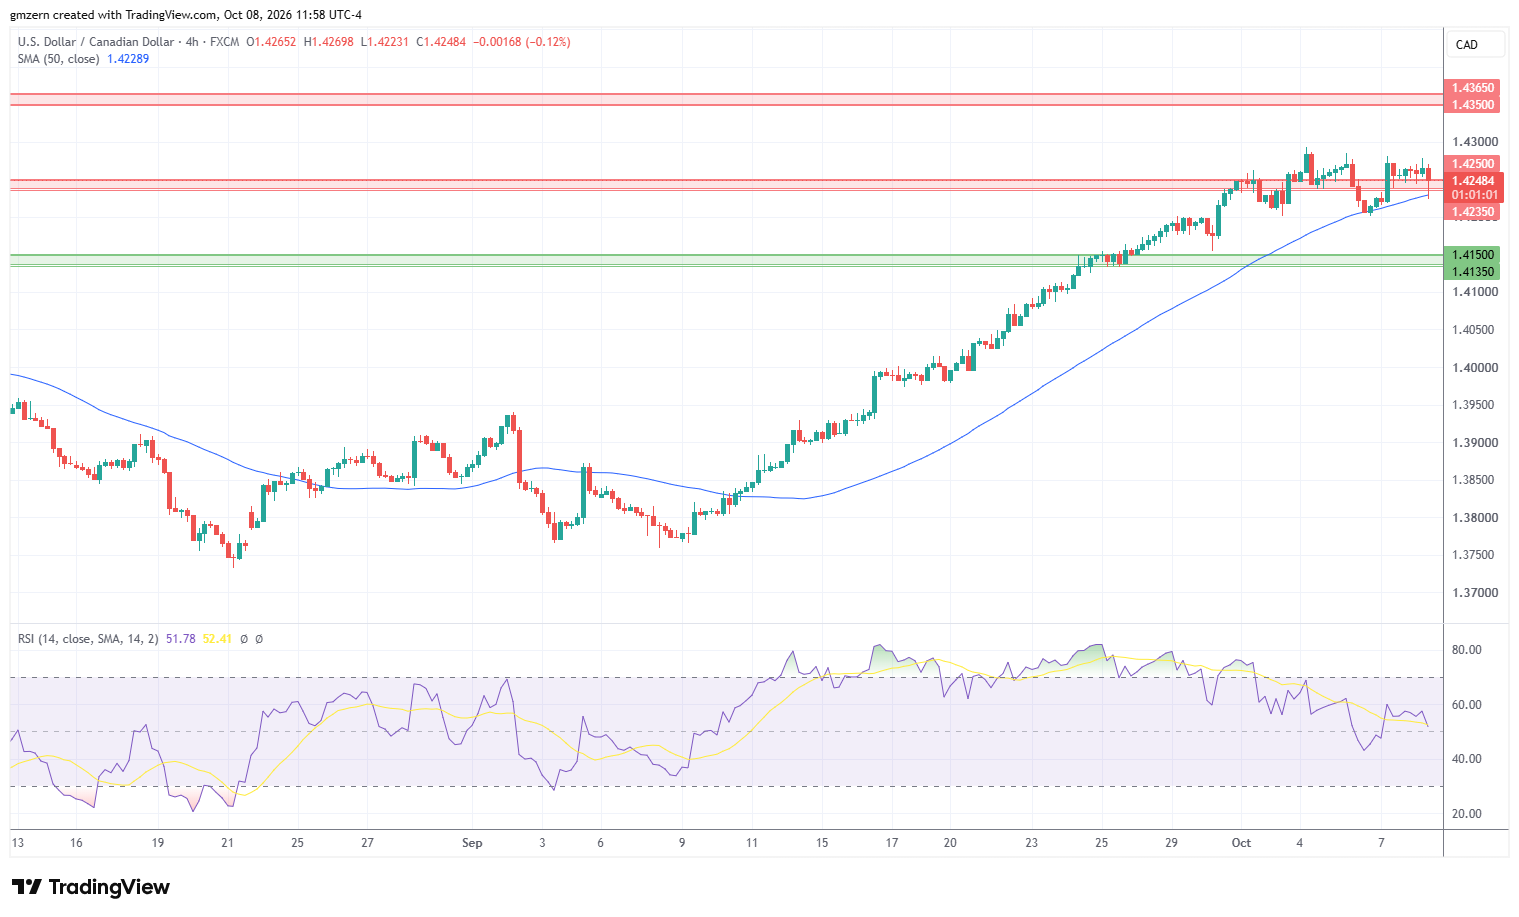Viewport: 1519px width, 917px height.
Task: Click the low price L1.42231
Action: click(x=384, y=42)
